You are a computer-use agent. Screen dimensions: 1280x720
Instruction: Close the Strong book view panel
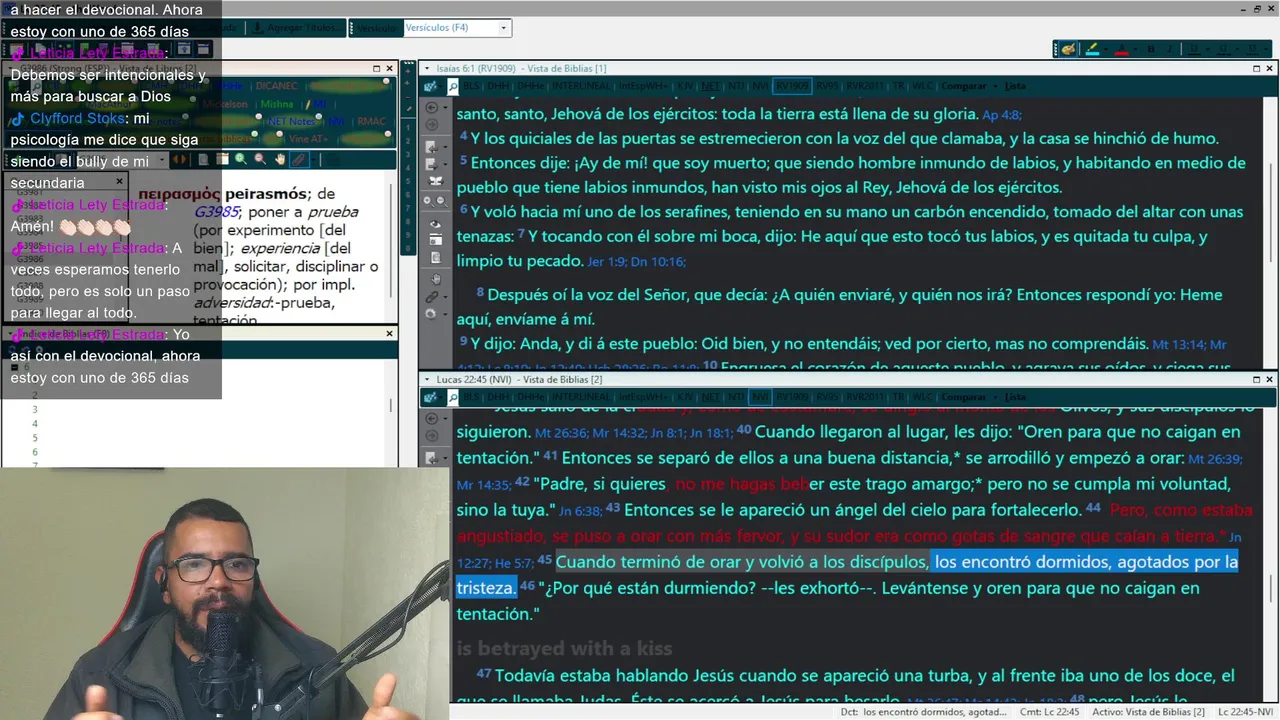tap(389, 68)
